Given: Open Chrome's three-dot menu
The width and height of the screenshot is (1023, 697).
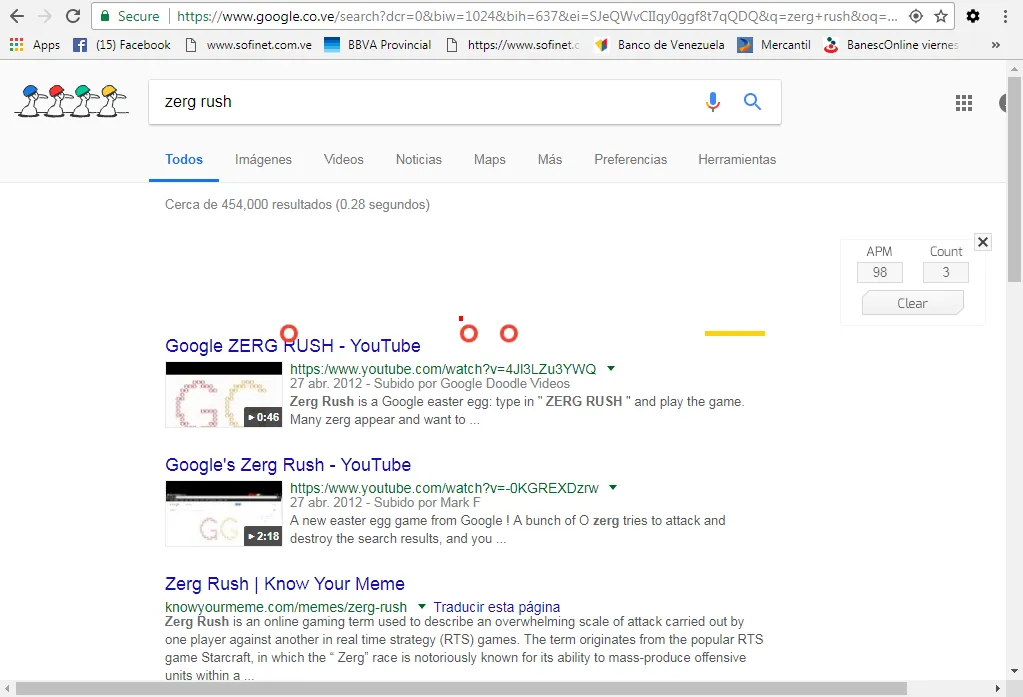Looking at the screenshot, I should 1005,16.
